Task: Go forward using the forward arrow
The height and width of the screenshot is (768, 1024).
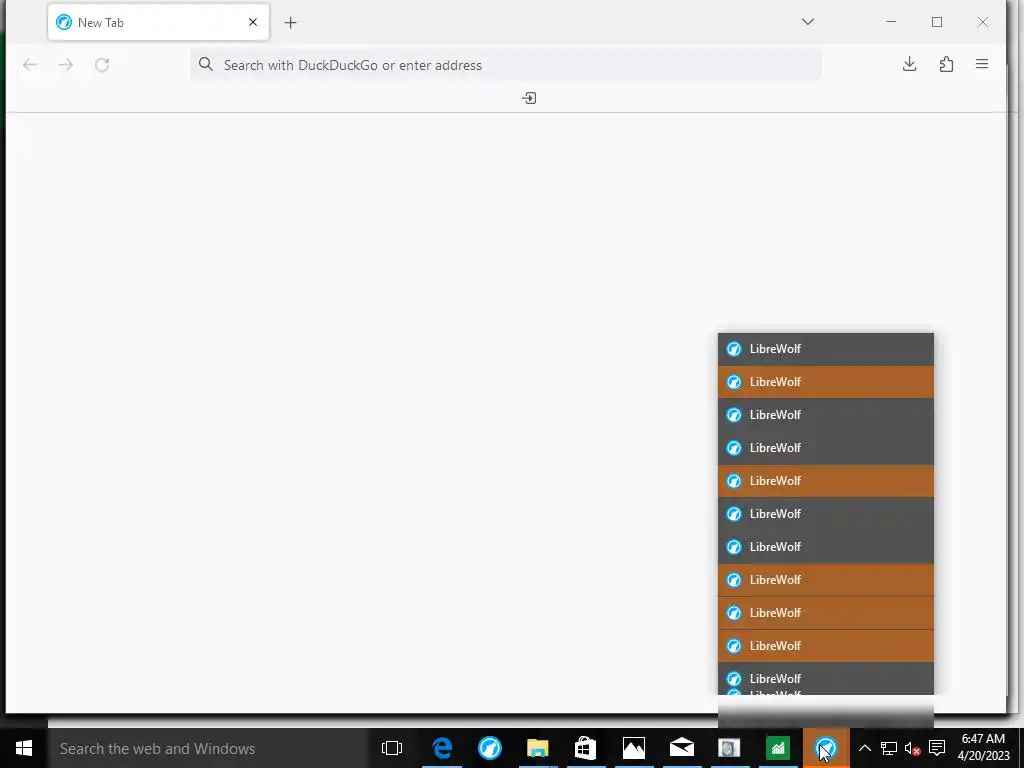Action: 66,65
